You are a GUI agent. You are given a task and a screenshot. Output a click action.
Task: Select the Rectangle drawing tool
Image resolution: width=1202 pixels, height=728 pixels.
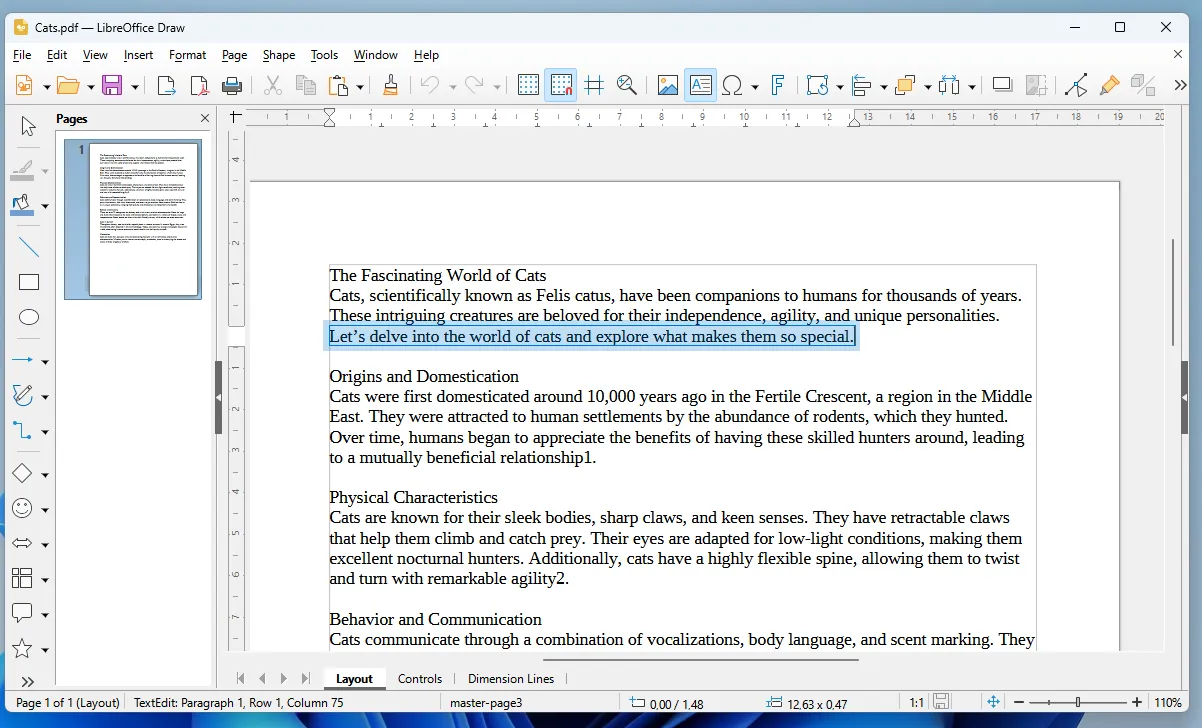click(x=29, y=281)
